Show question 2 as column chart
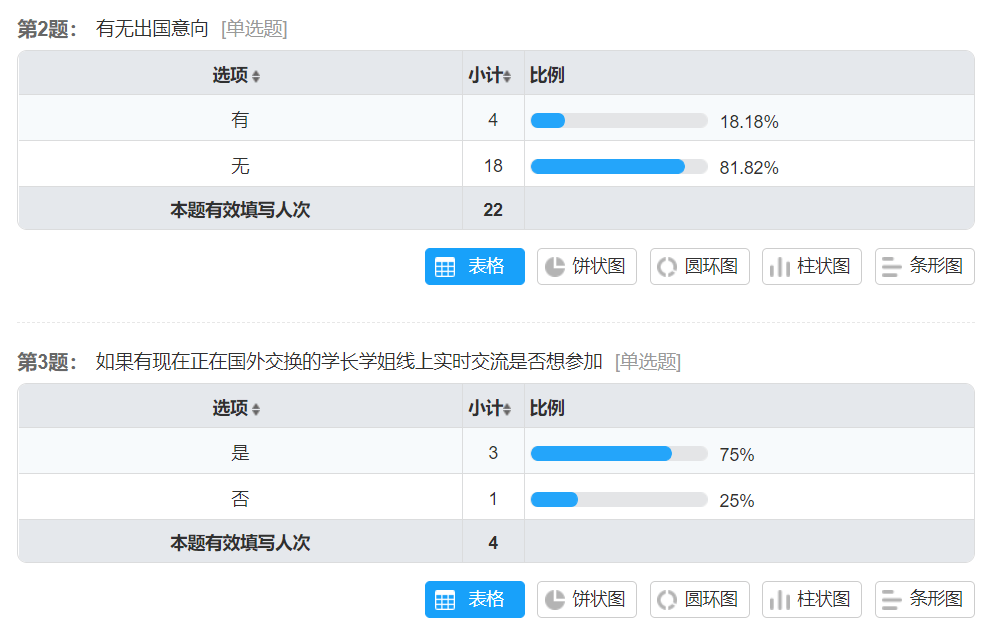The image size is (993, 639). (811, 267)
